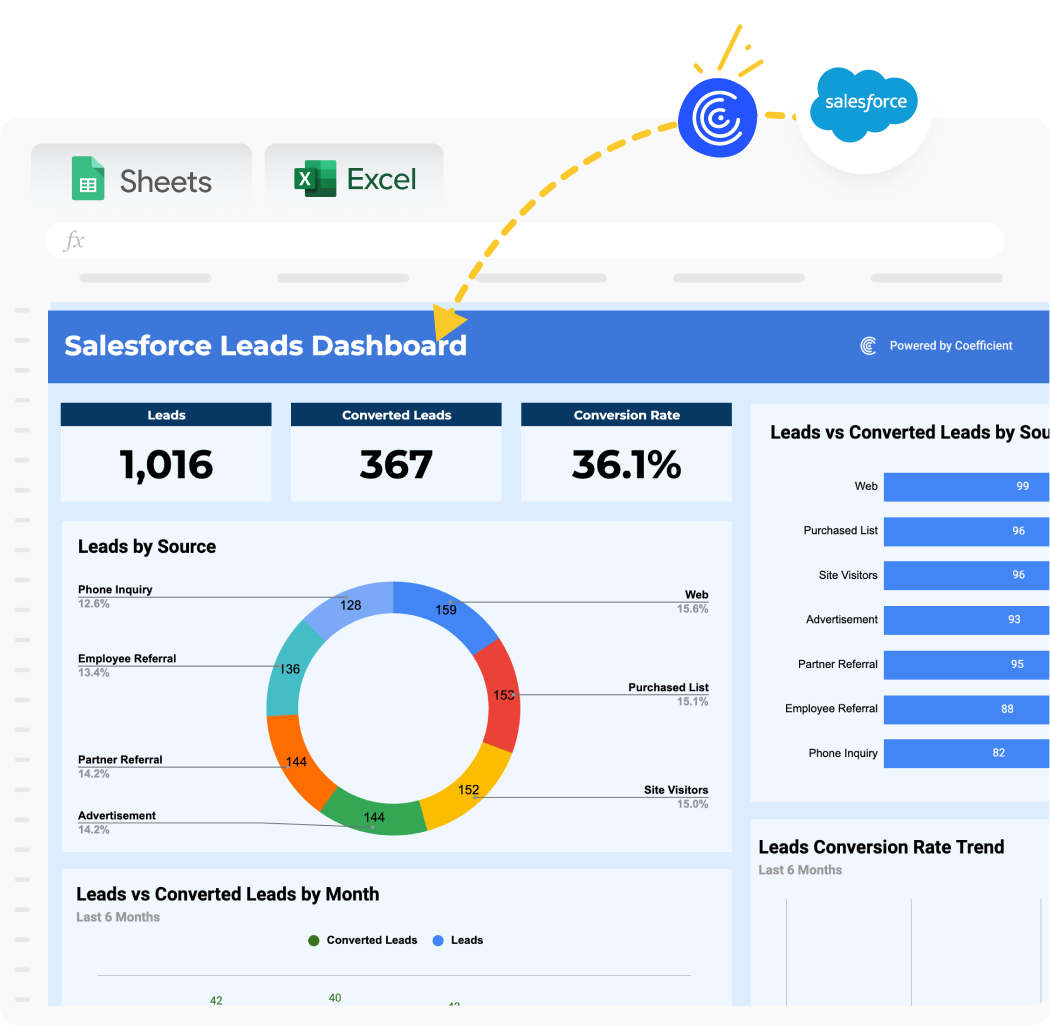
Task: Click the Excel green X icon
Action: point(315,178)
